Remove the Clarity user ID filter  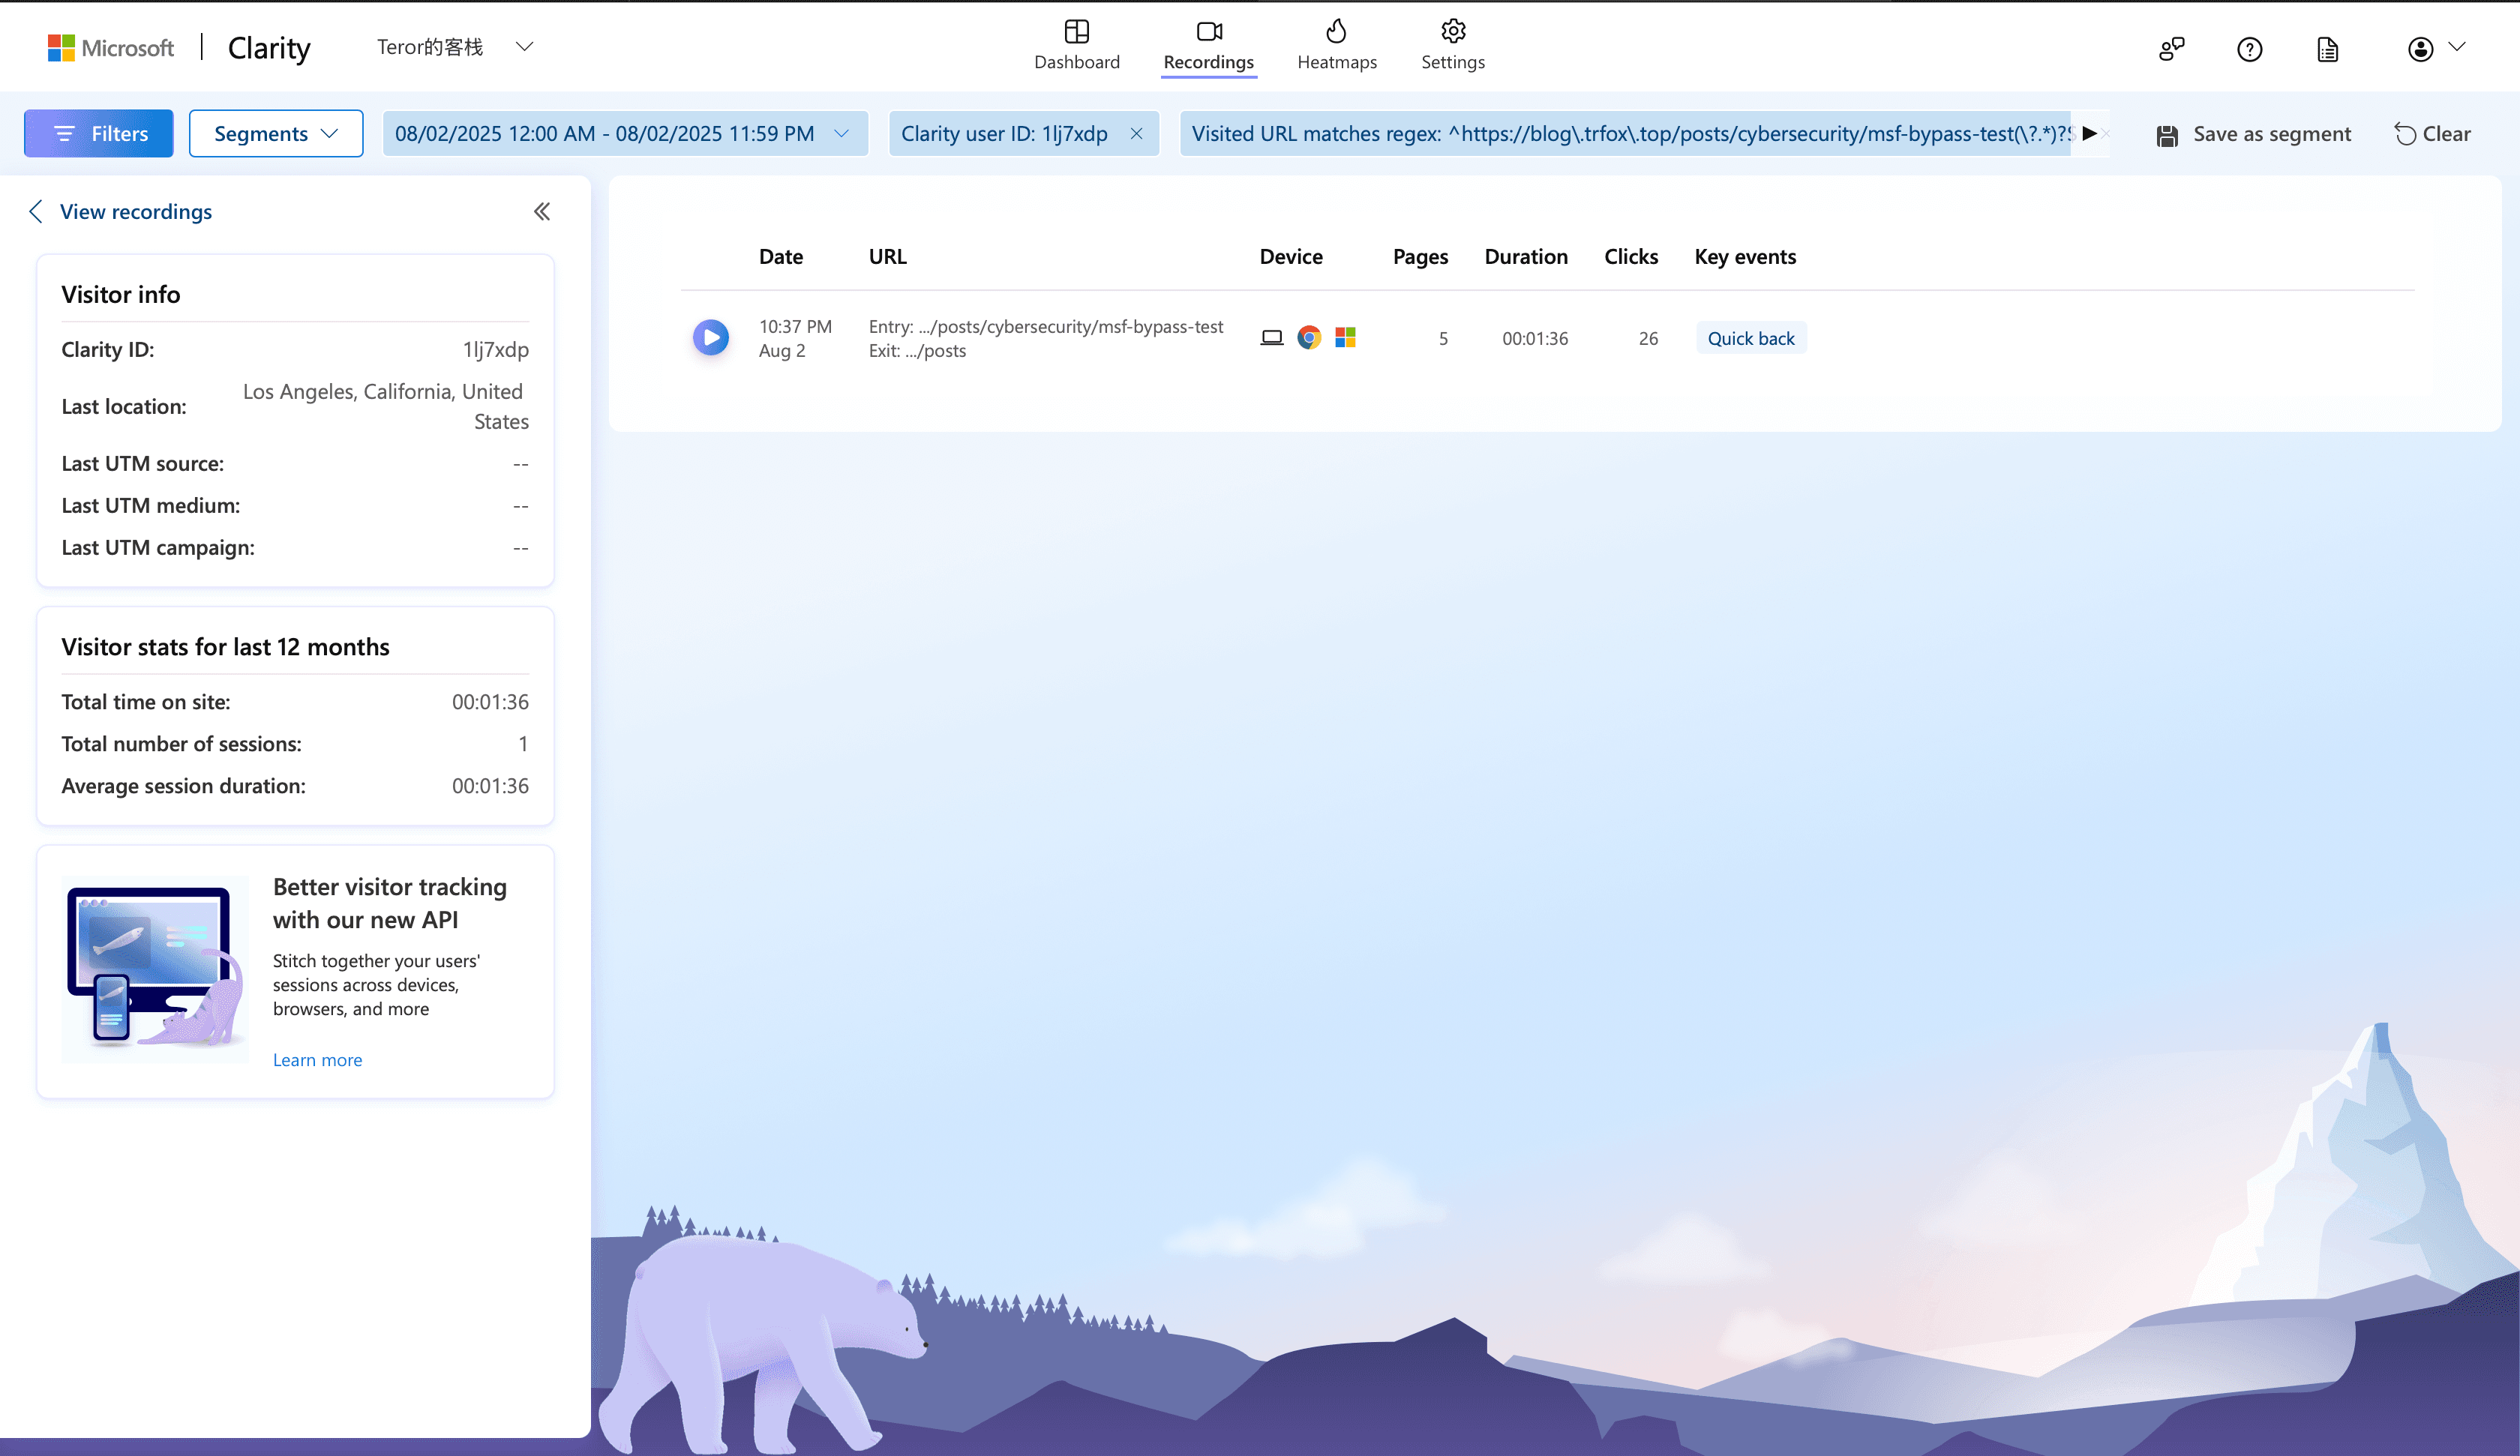pos(1136,133)
